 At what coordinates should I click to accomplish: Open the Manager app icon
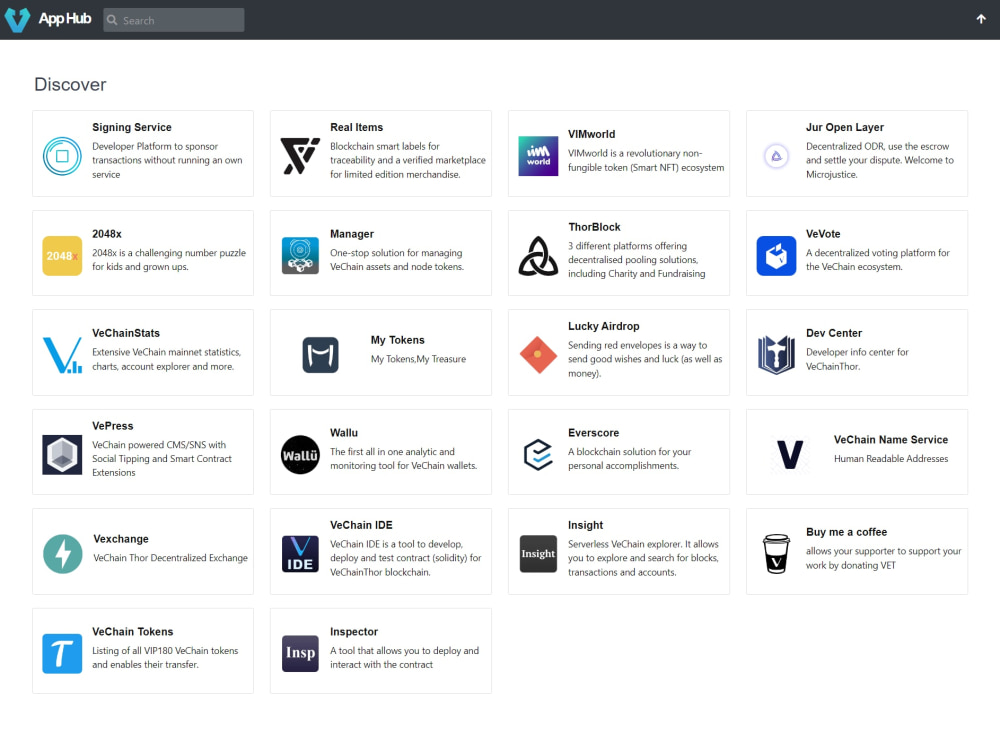(300, 256)
